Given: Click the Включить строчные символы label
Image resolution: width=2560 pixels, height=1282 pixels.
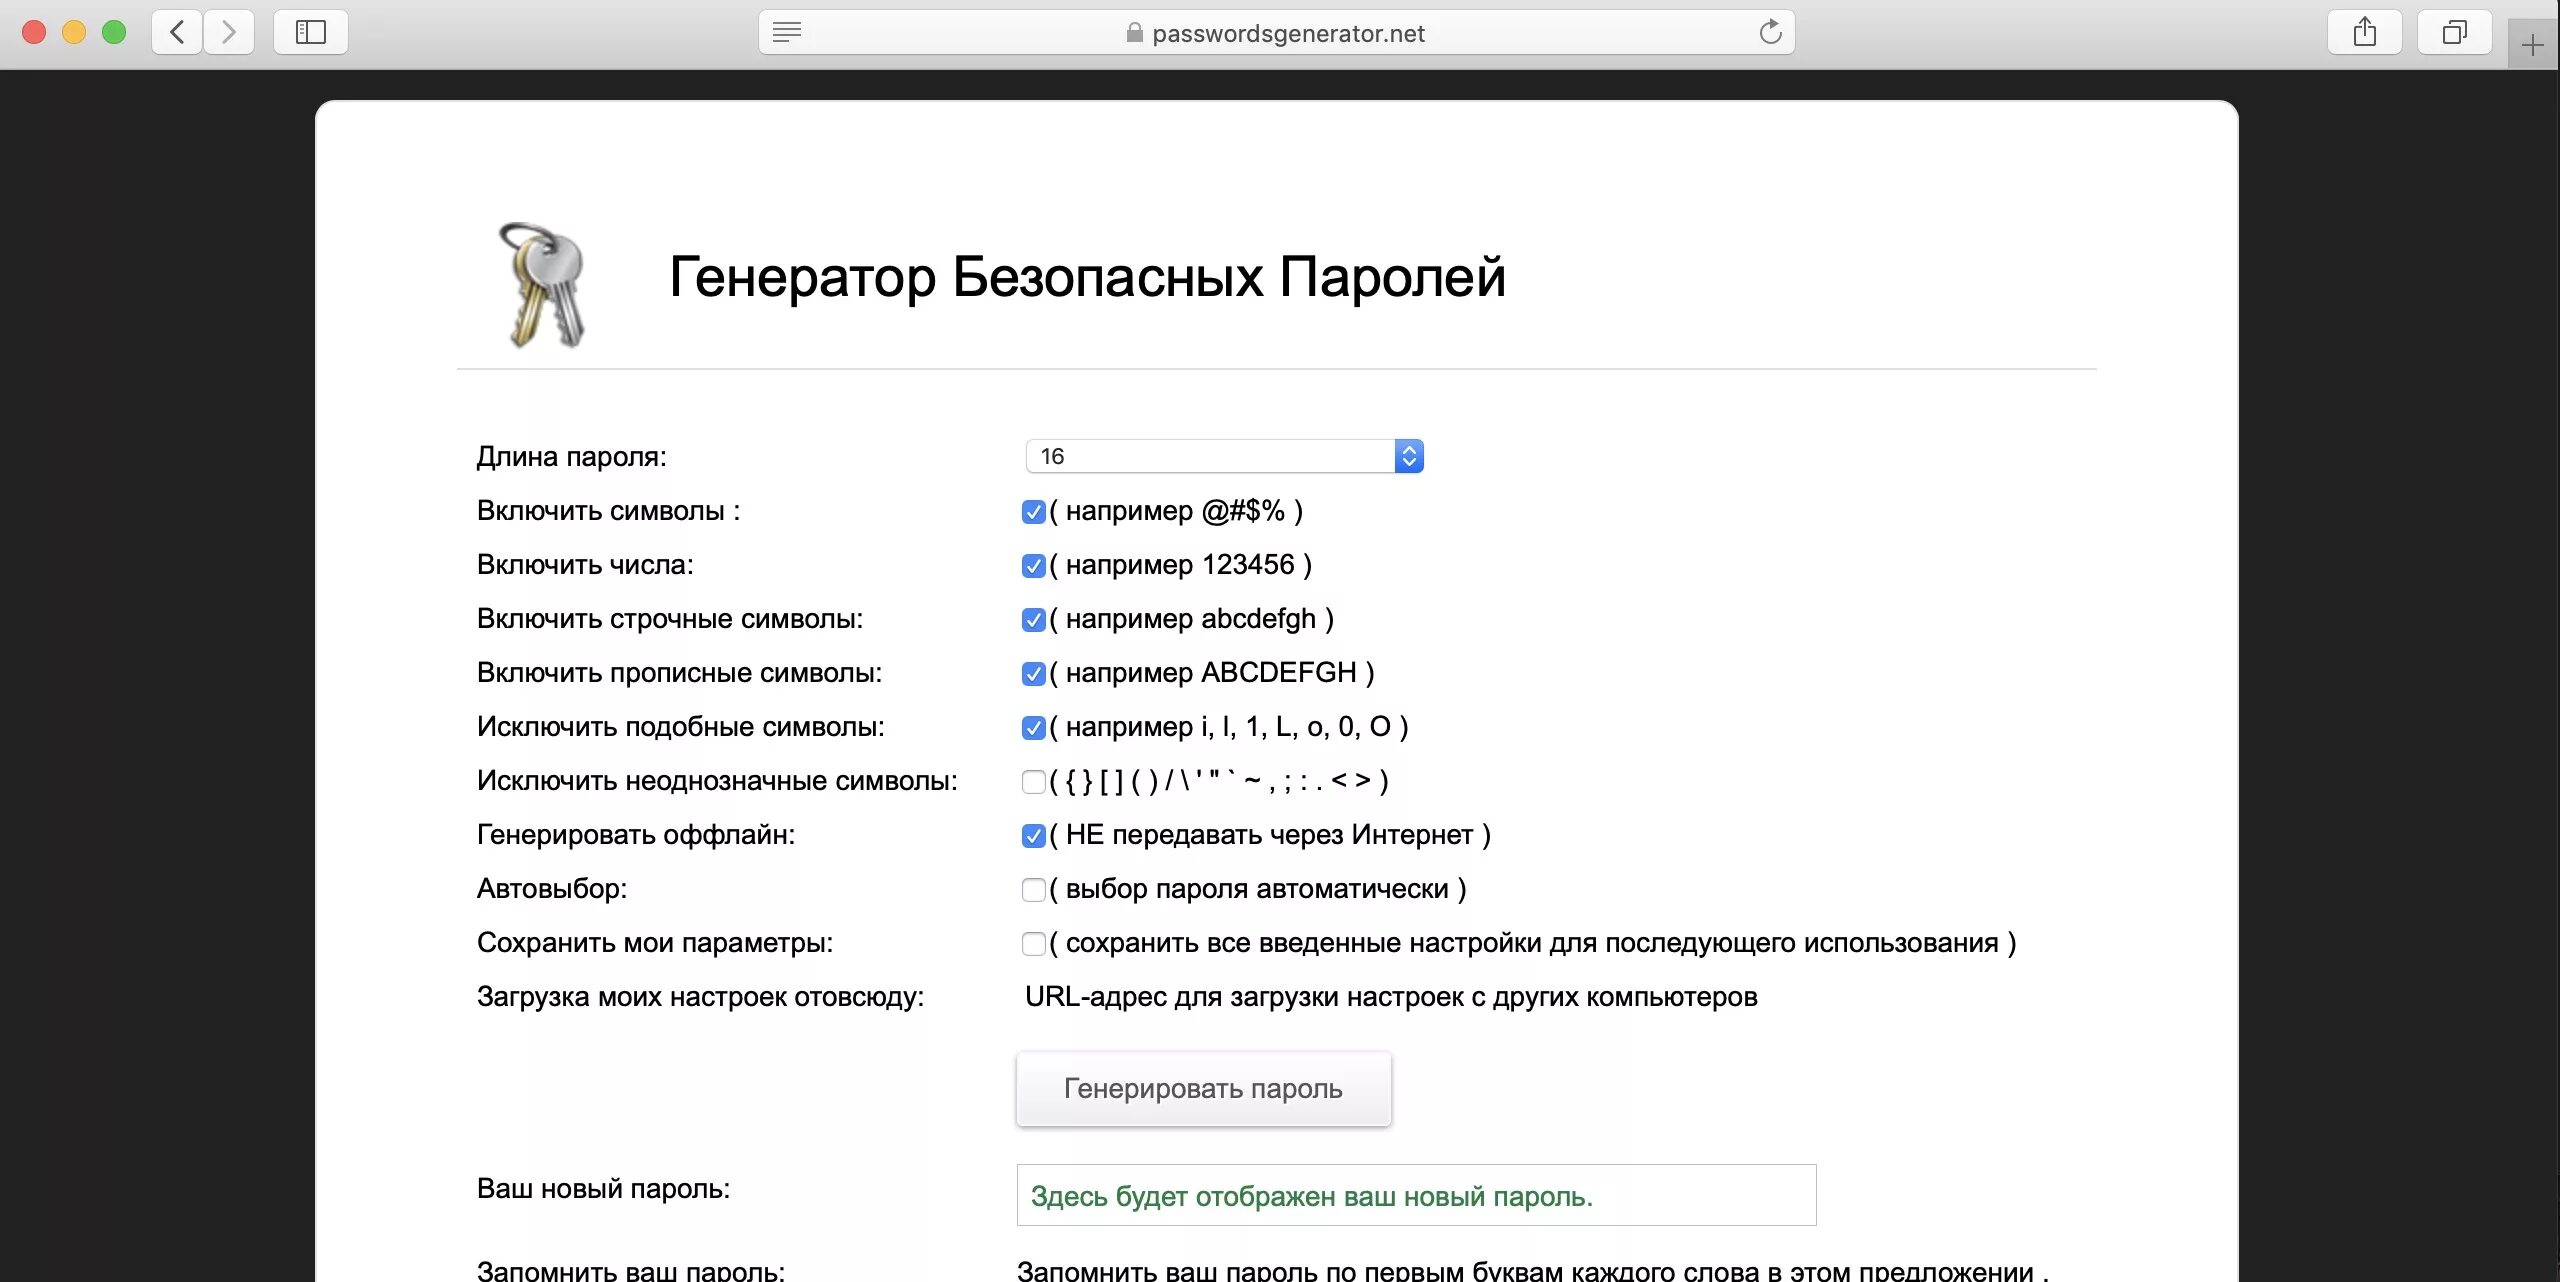Looking at the screenshot, I should tap(670, 619).
